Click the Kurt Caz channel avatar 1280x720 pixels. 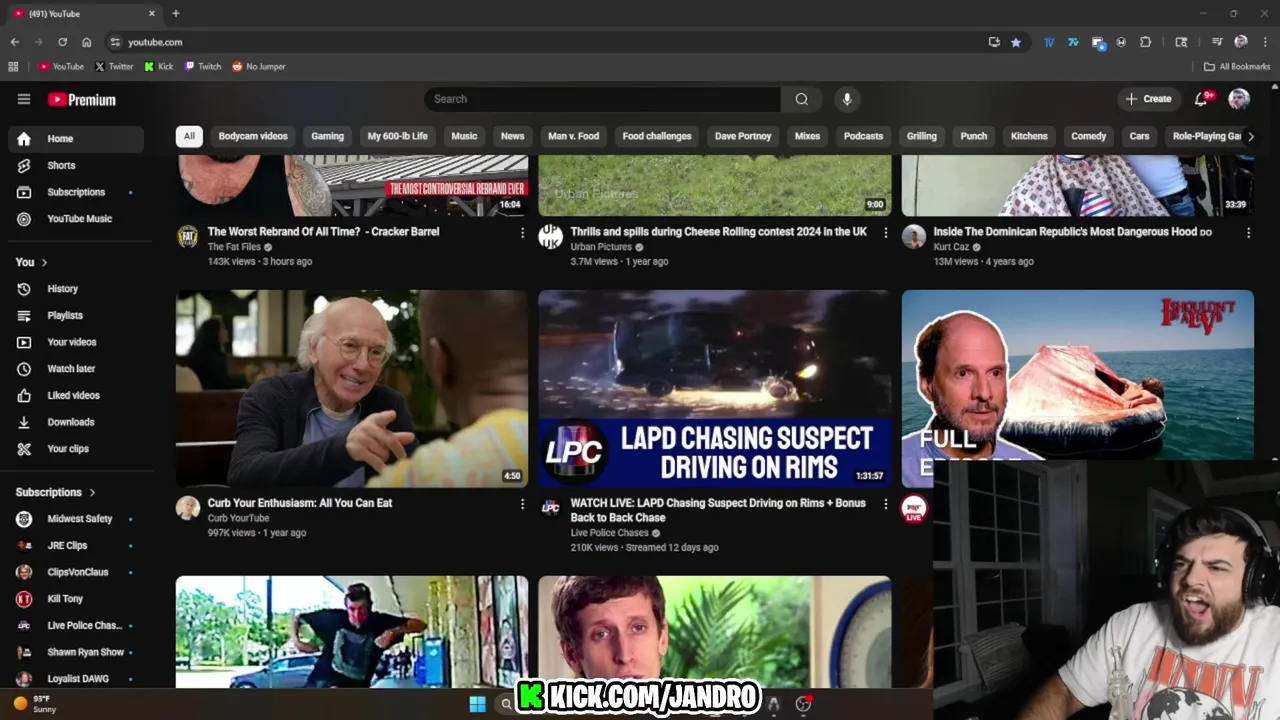(x=914, y=237)
